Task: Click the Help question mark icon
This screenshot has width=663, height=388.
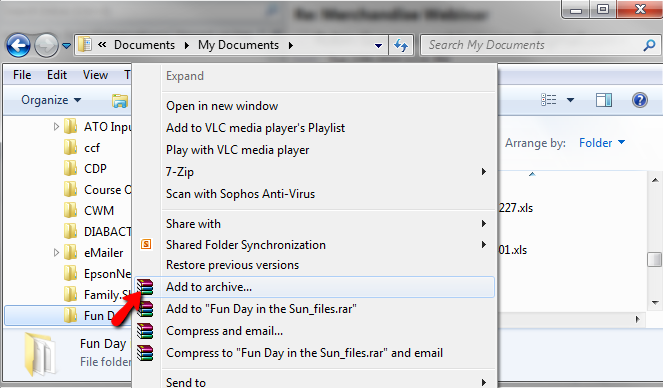Action: (640, 100)
